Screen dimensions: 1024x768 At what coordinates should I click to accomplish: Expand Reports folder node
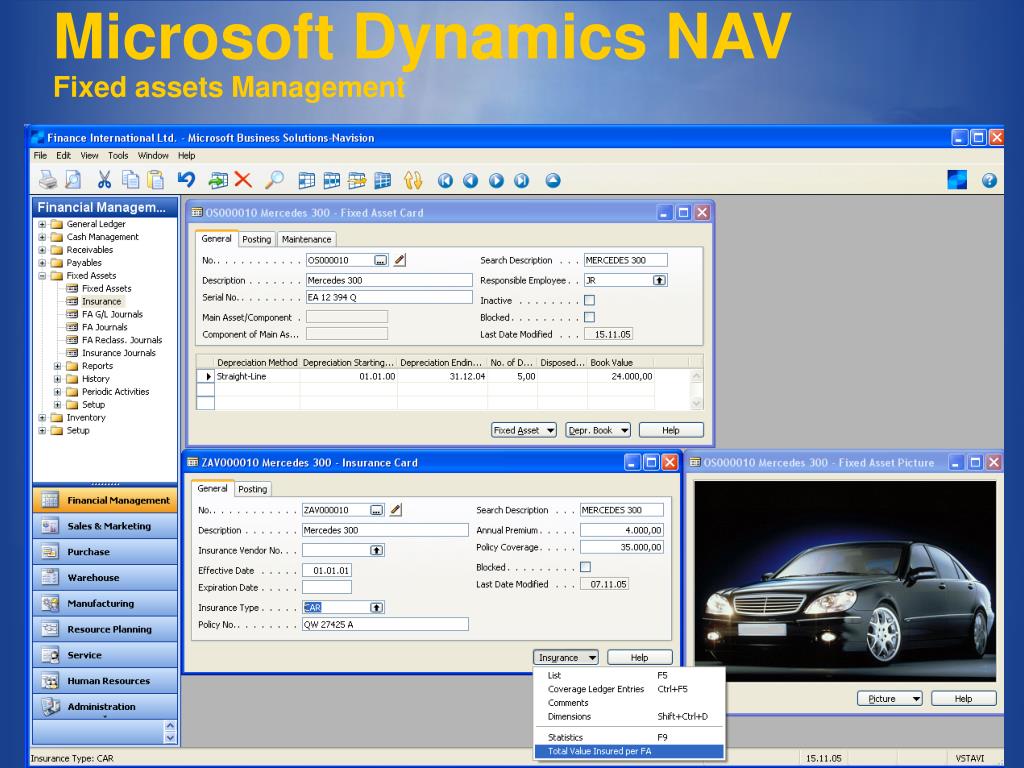pos(57,366)
